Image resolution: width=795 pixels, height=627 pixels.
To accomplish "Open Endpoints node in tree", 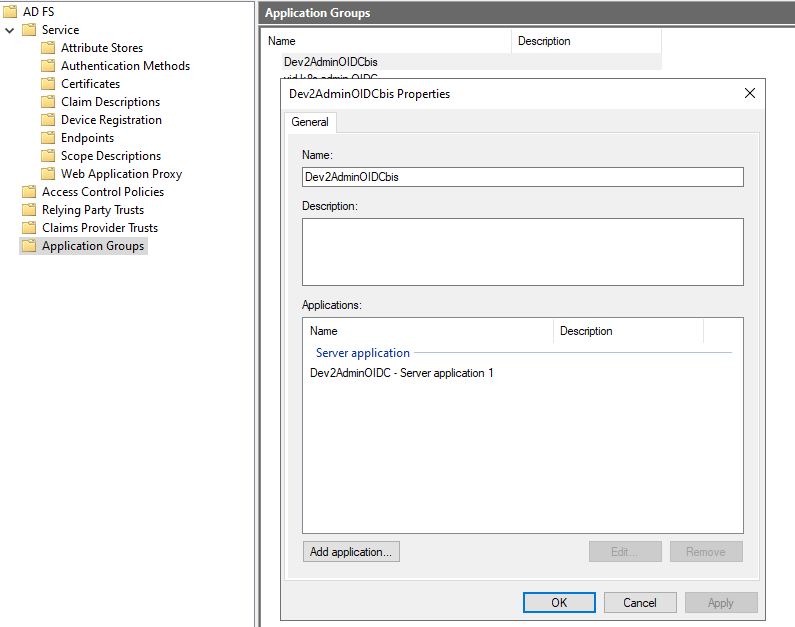I will coord(87,137).
